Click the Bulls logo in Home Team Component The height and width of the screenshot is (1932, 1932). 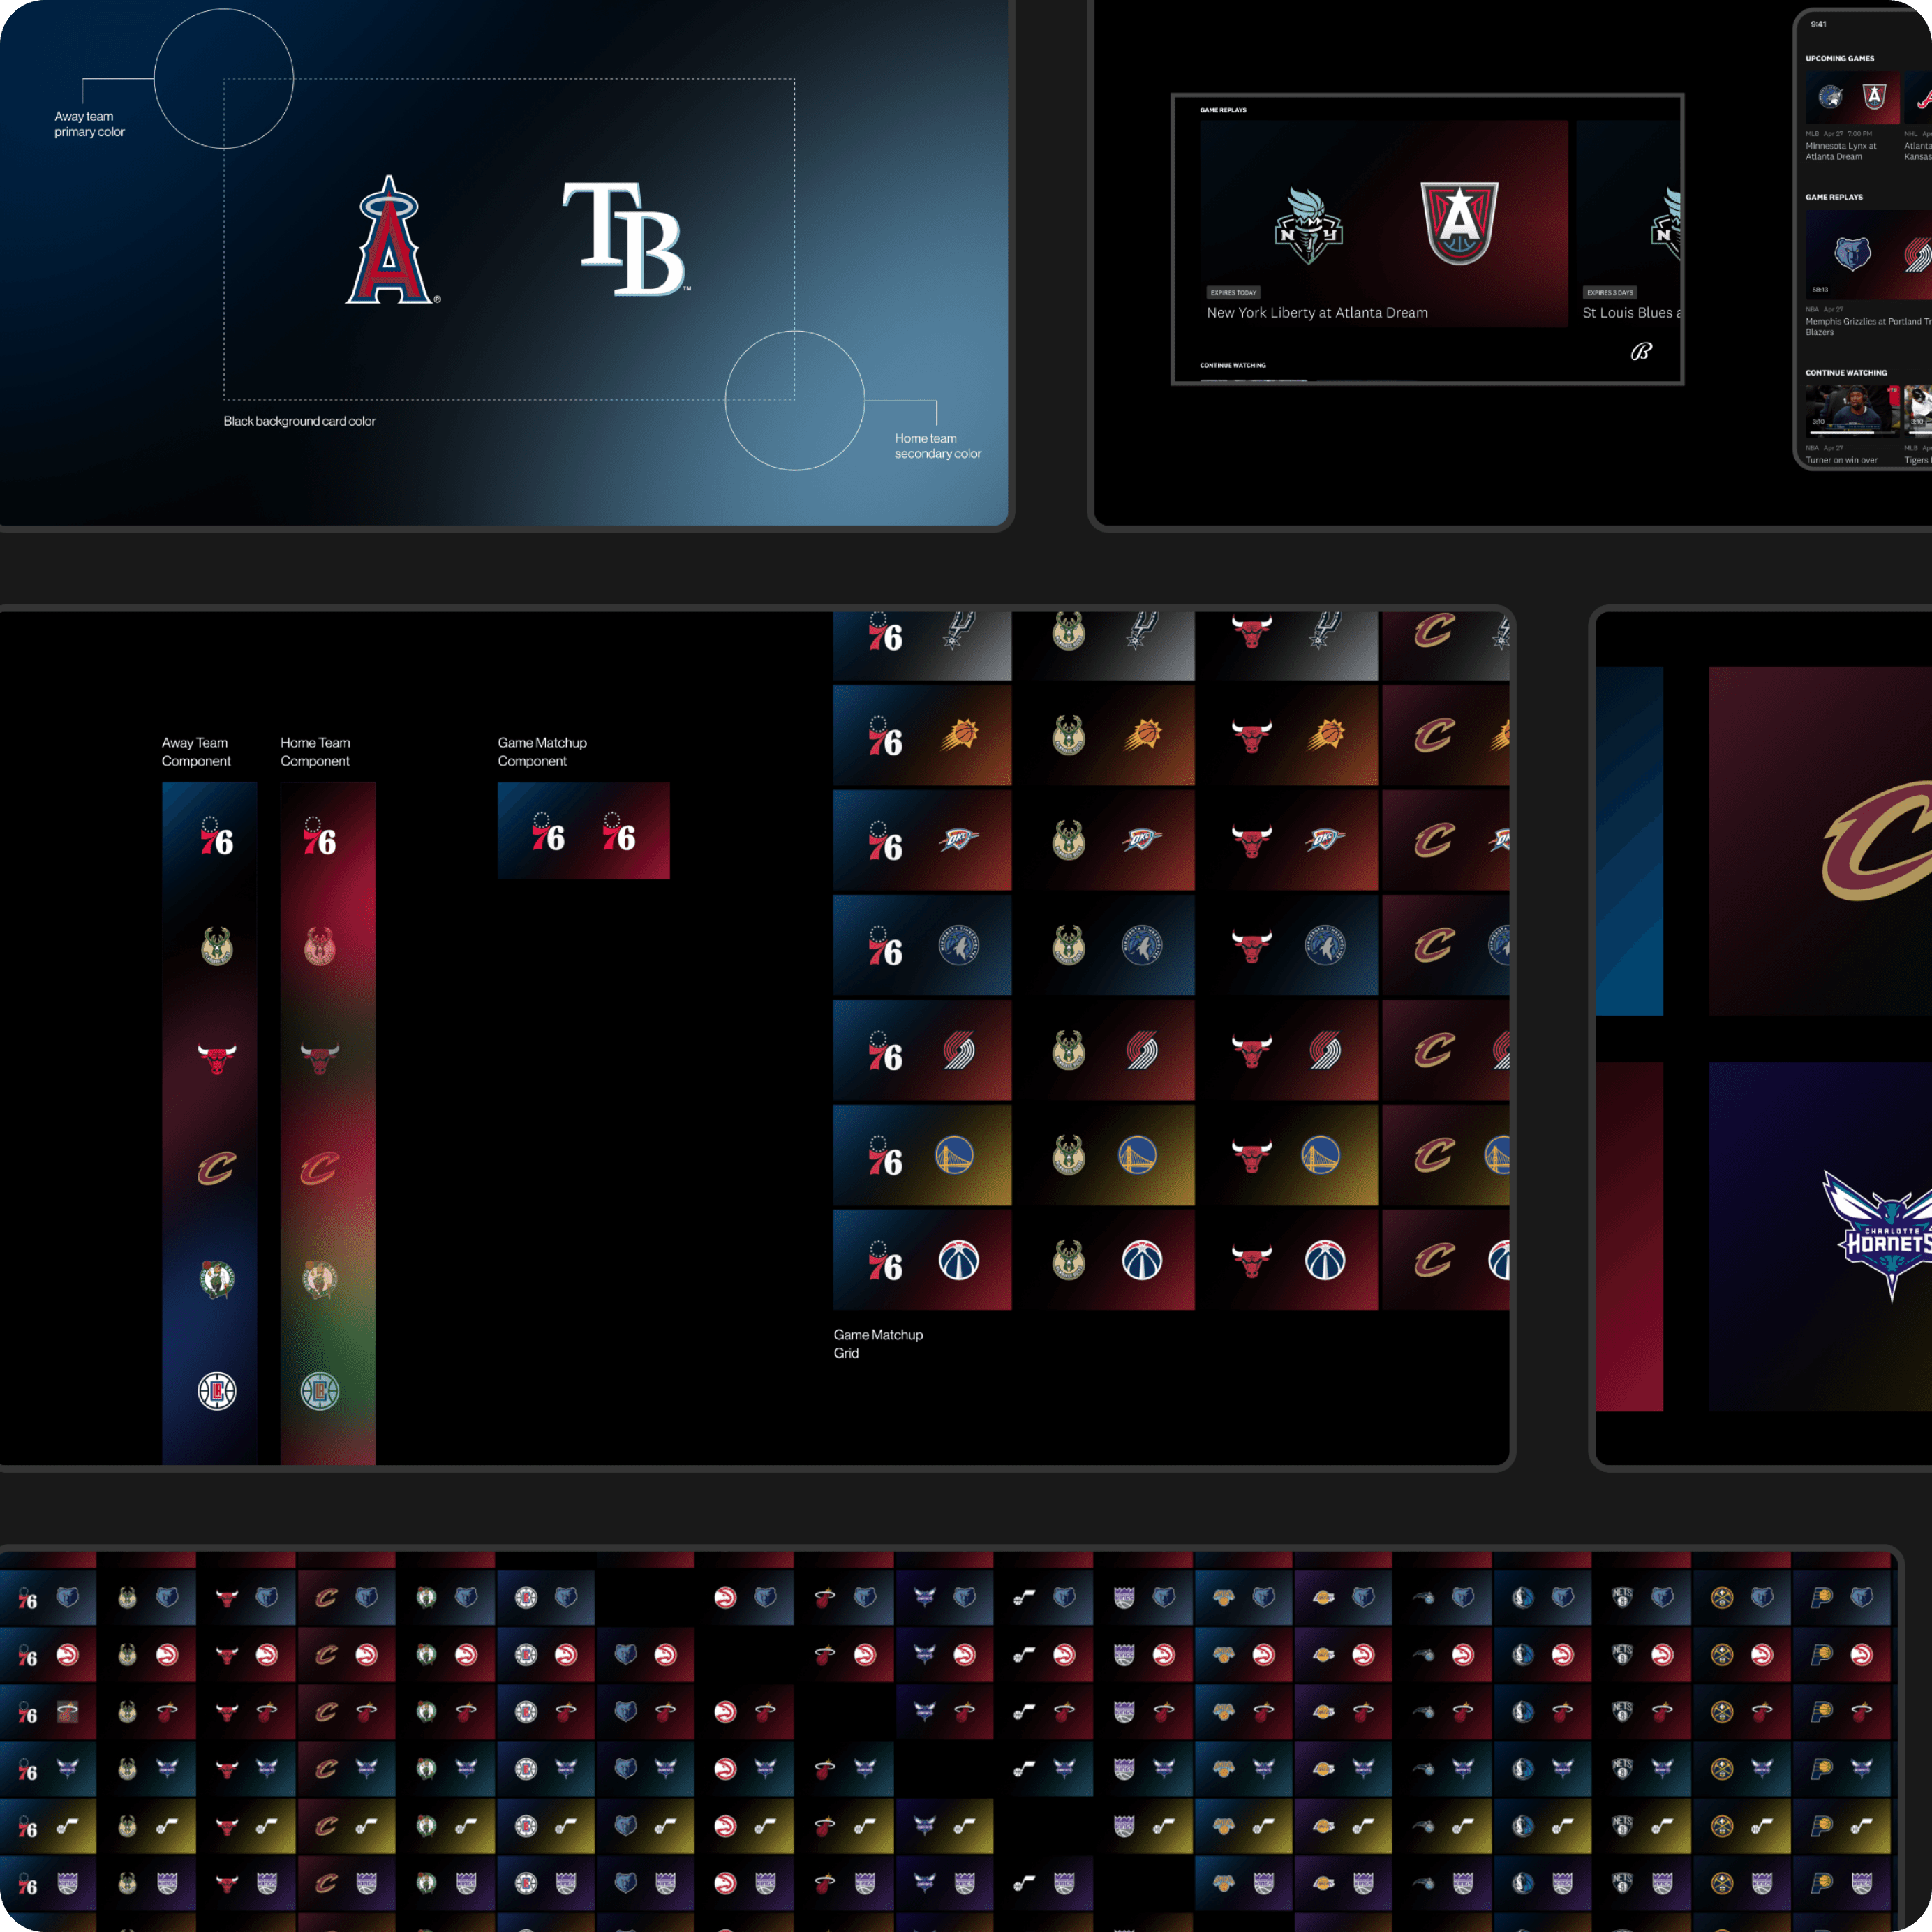pyautogui.click(x=320, y=1057)
